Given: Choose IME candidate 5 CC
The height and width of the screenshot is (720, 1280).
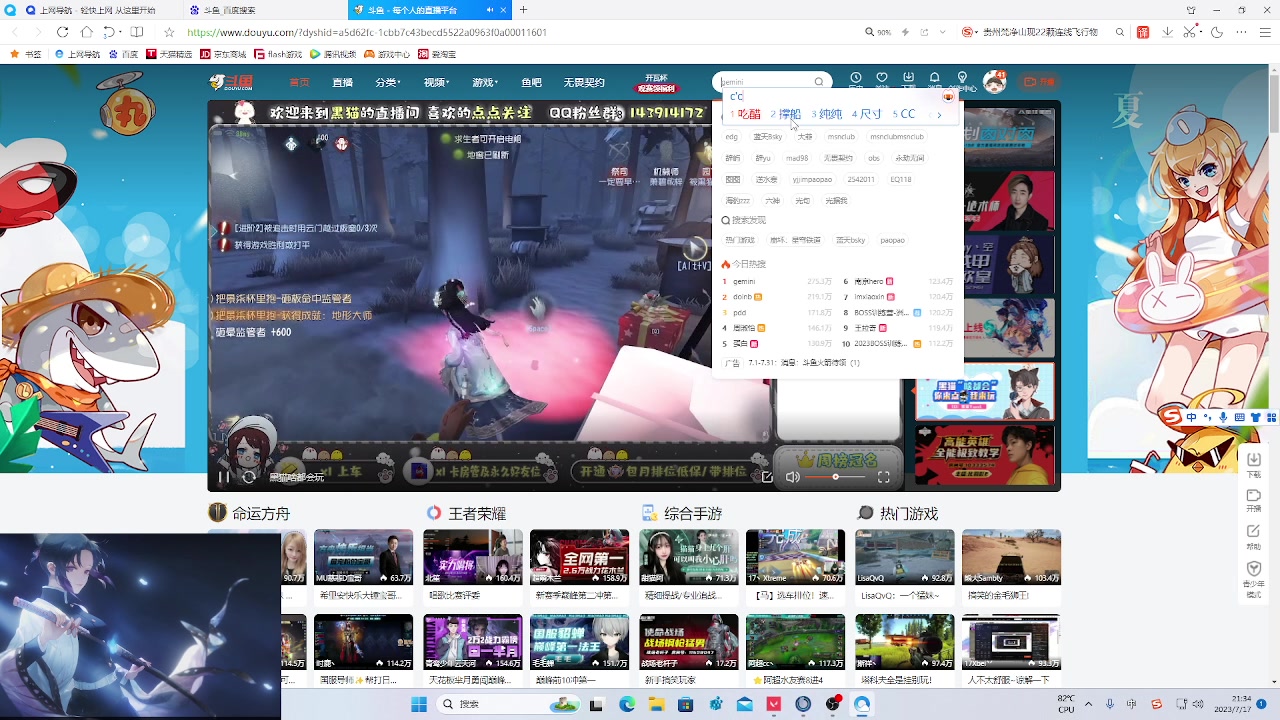Looking at the screenshot, I should [904, 114].
